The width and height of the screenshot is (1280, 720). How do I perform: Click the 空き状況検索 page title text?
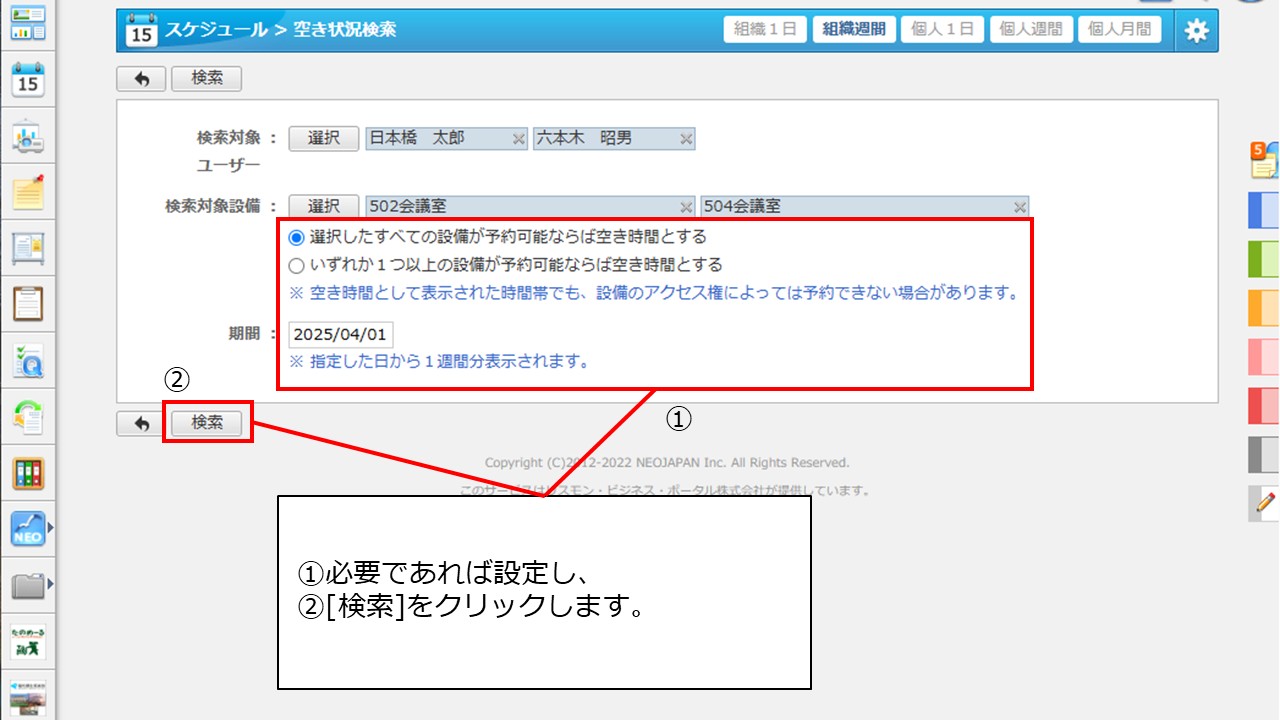click(x=344, y=30)
